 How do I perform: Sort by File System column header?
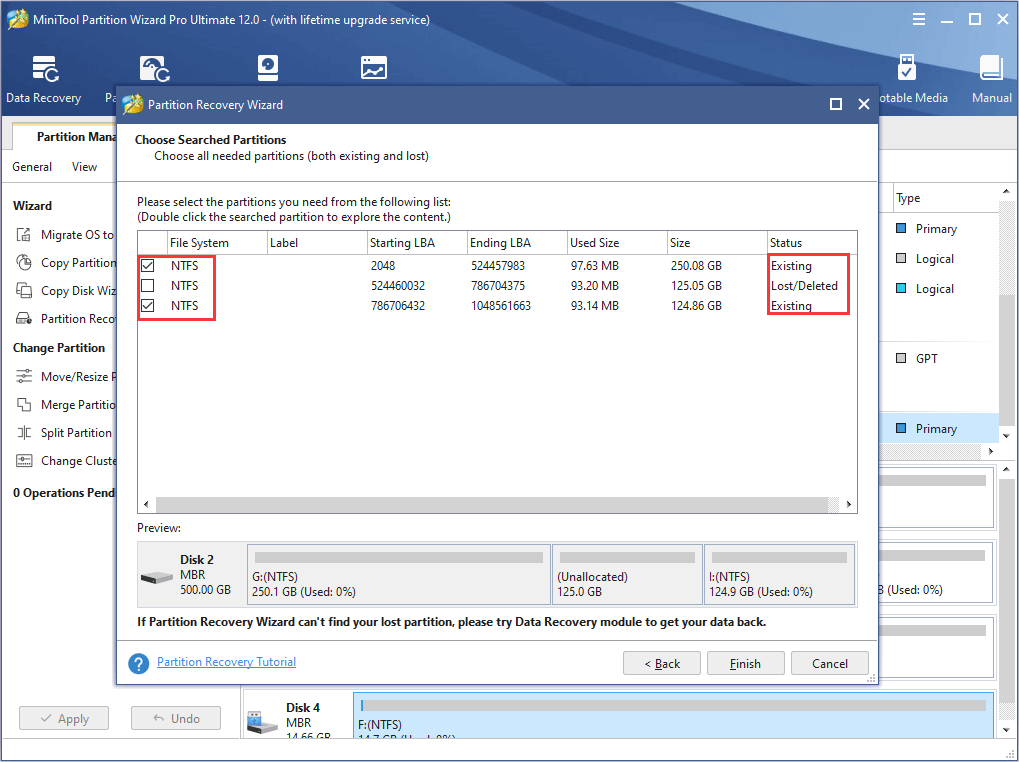(x=217, y=243)
